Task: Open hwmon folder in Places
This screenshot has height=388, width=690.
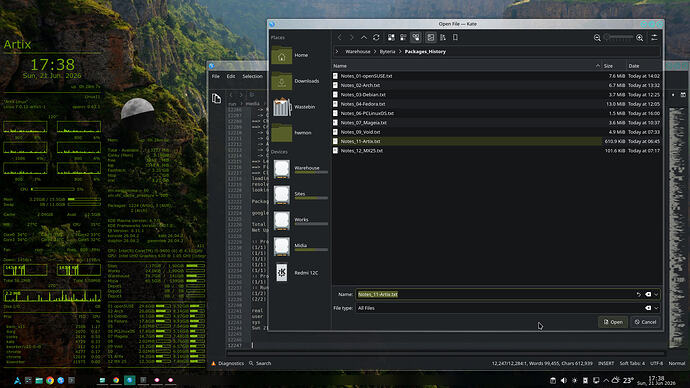Action: coord(299,132)
